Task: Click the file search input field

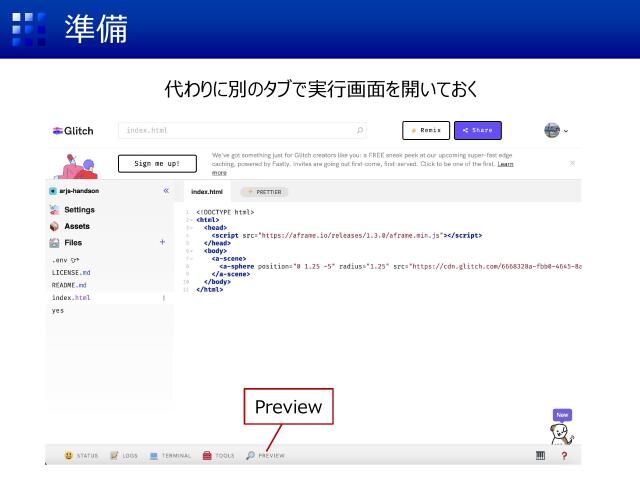Action: [x=240, y=130]
